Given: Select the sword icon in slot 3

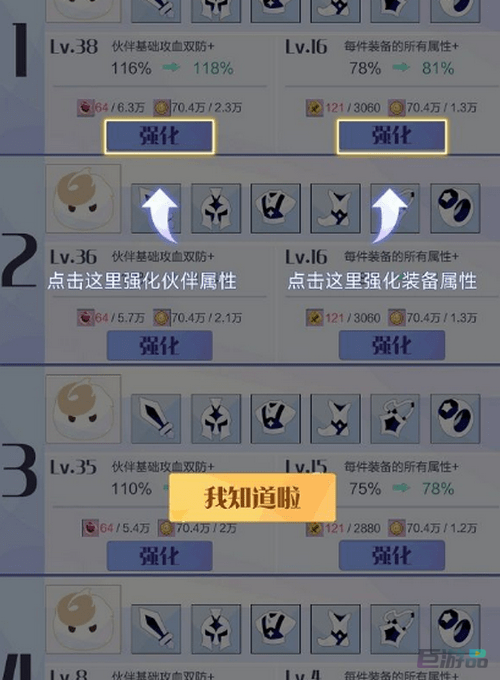Looking at the screenshot, I should [x=156, y=418].
